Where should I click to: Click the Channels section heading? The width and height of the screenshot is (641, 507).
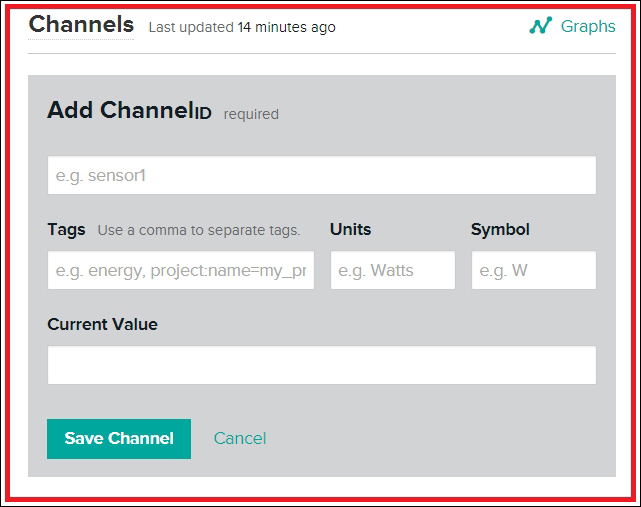pyautogui.click(x=81, y=25)
